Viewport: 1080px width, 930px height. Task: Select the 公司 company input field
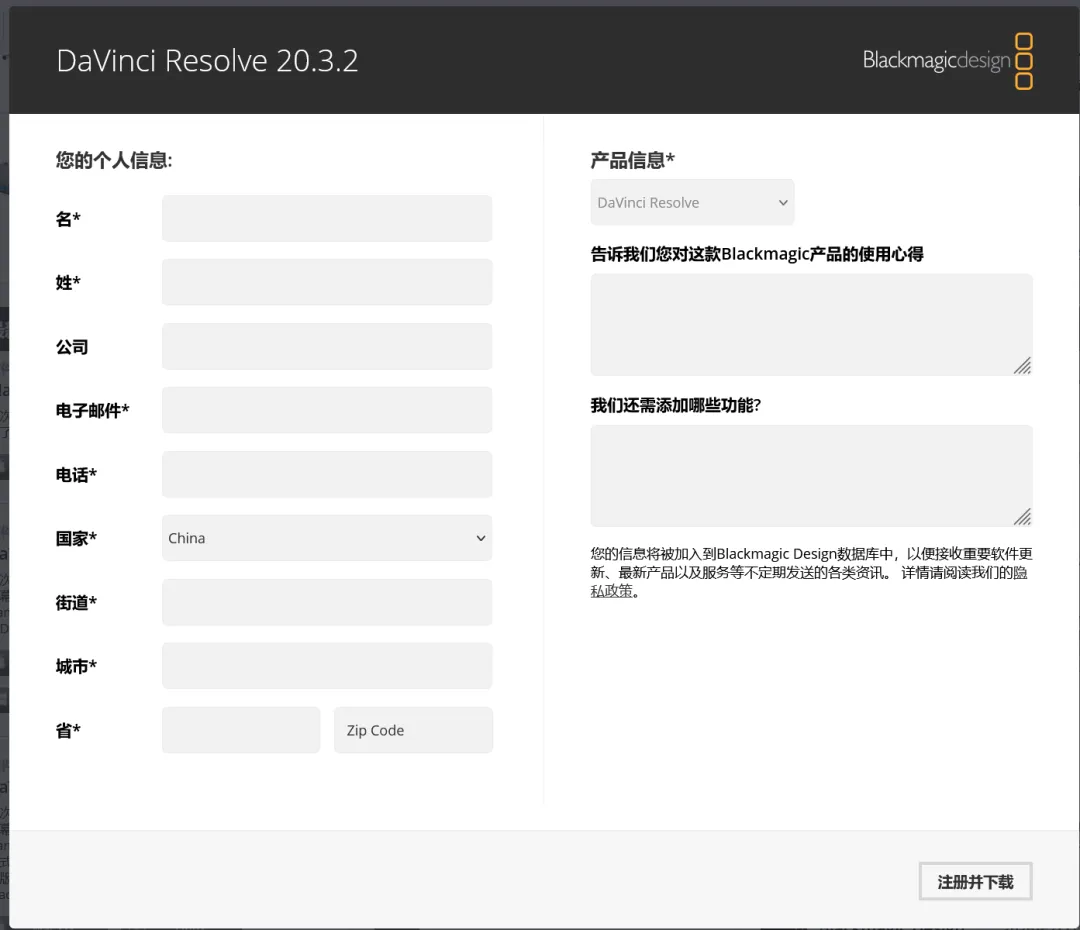pos(327,346)
